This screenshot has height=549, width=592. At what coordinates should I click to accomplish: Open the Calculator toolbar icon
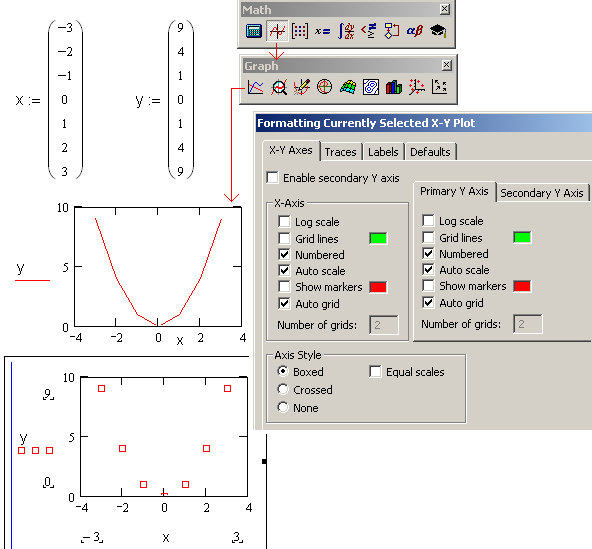click(x=254, y=31)
